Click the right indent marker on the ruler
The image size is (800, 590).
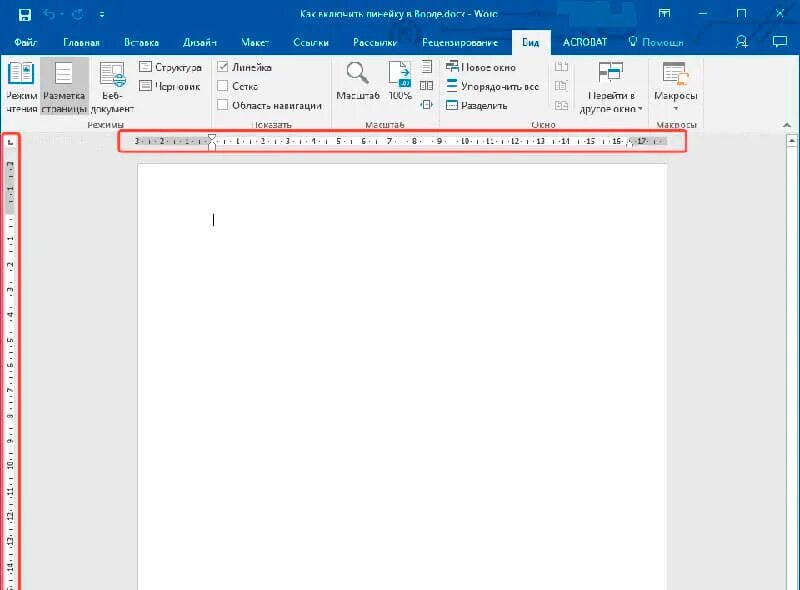(629, 144)
